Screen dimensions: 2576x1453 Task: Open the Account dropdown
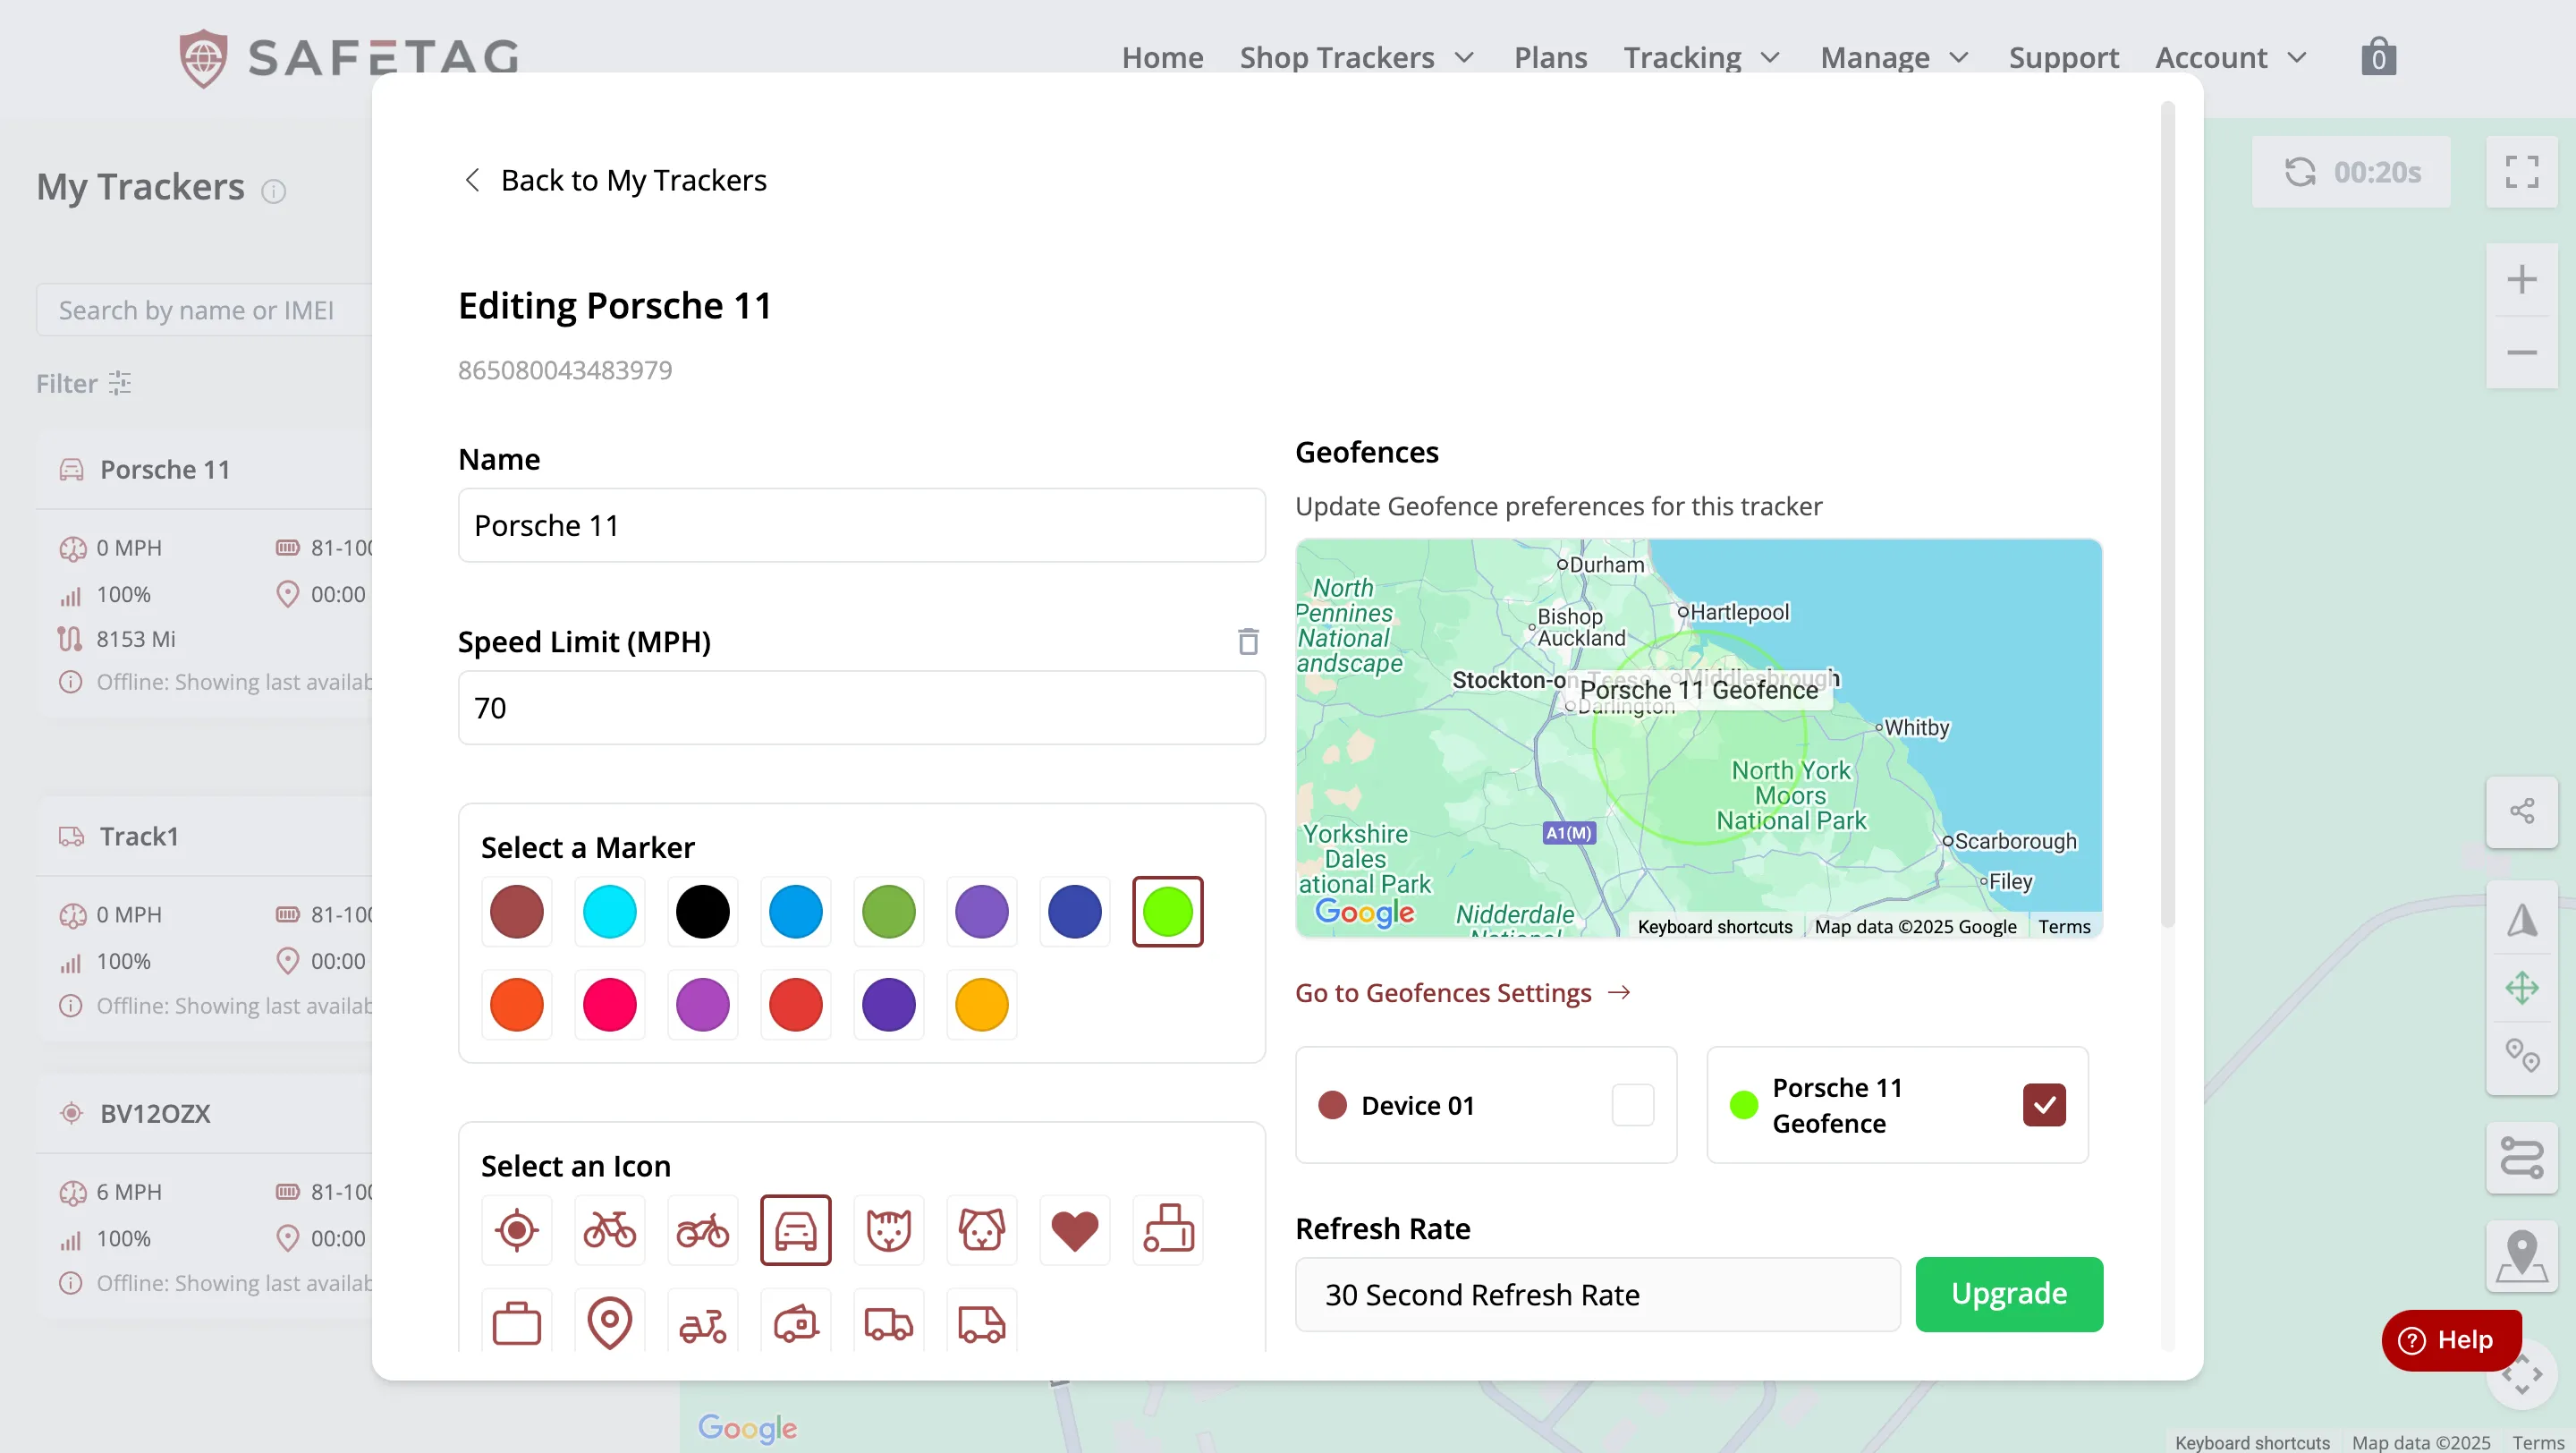tap(2229, 57)
